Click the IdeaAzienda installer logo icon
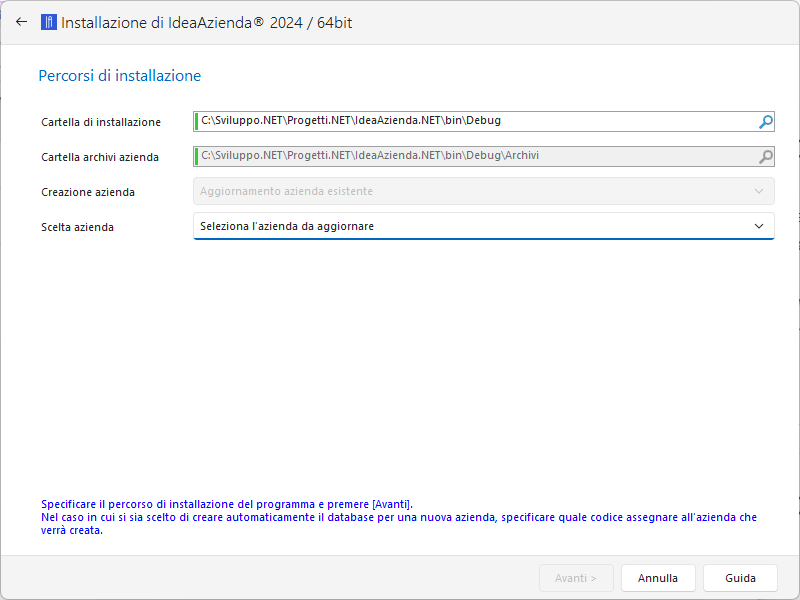The width and height of the screenshot is (800, 600). tap(48, 22)
